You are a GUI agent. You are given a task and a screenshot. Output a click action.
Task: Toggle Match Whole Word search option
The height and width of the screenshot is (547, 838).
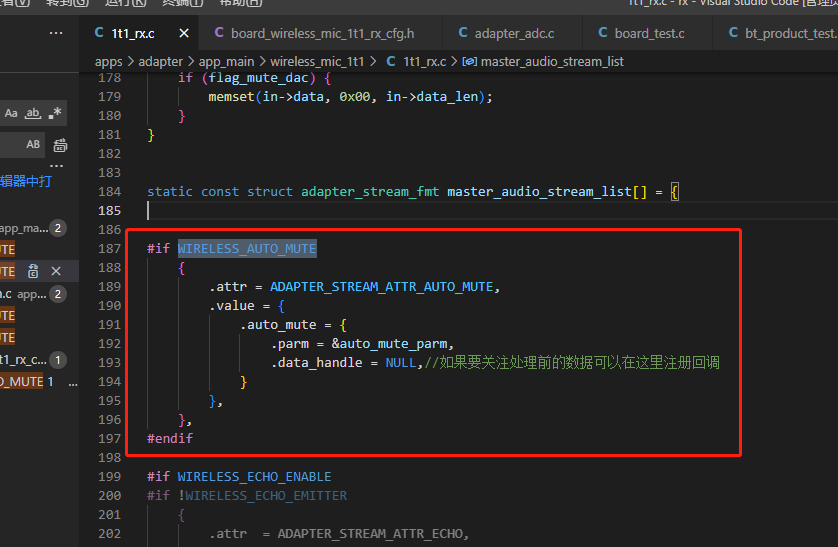pyautogui.click(x=33, y=113)
